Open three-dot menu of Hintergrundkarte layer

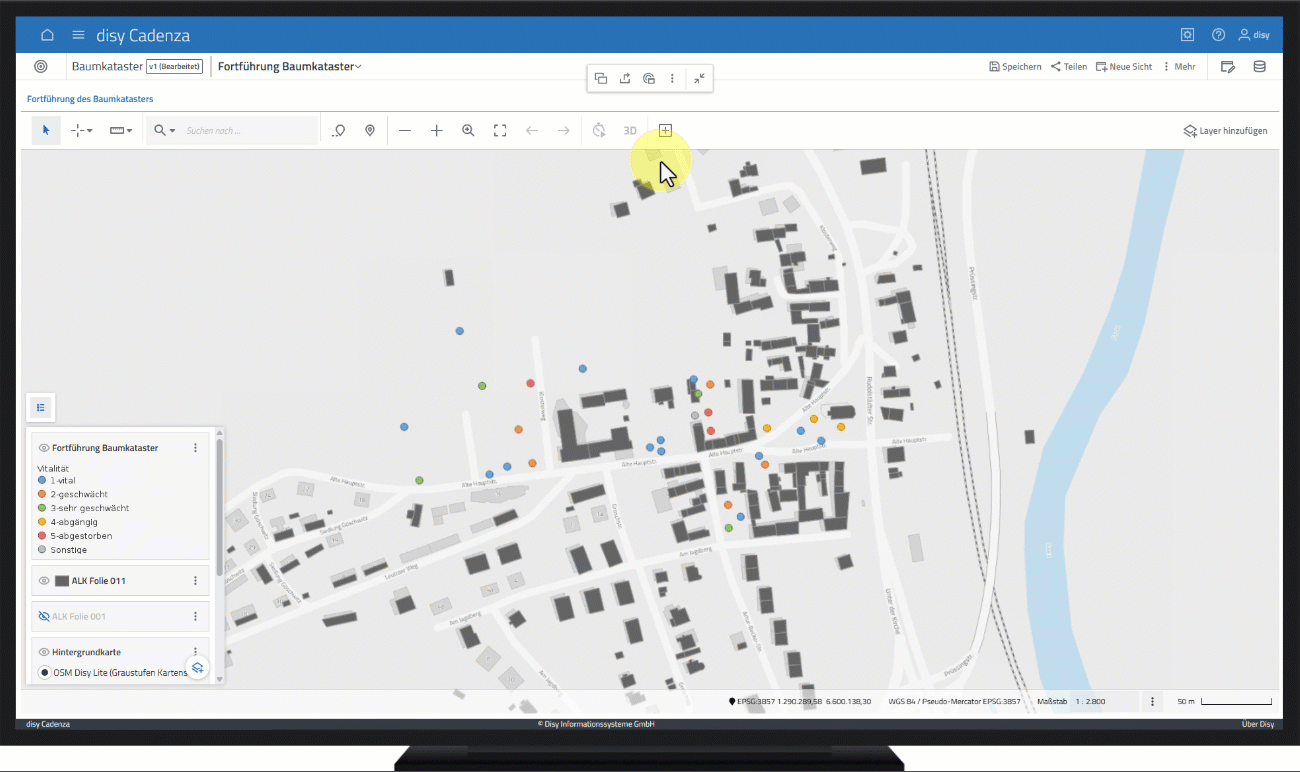click(x=196, y=652)
